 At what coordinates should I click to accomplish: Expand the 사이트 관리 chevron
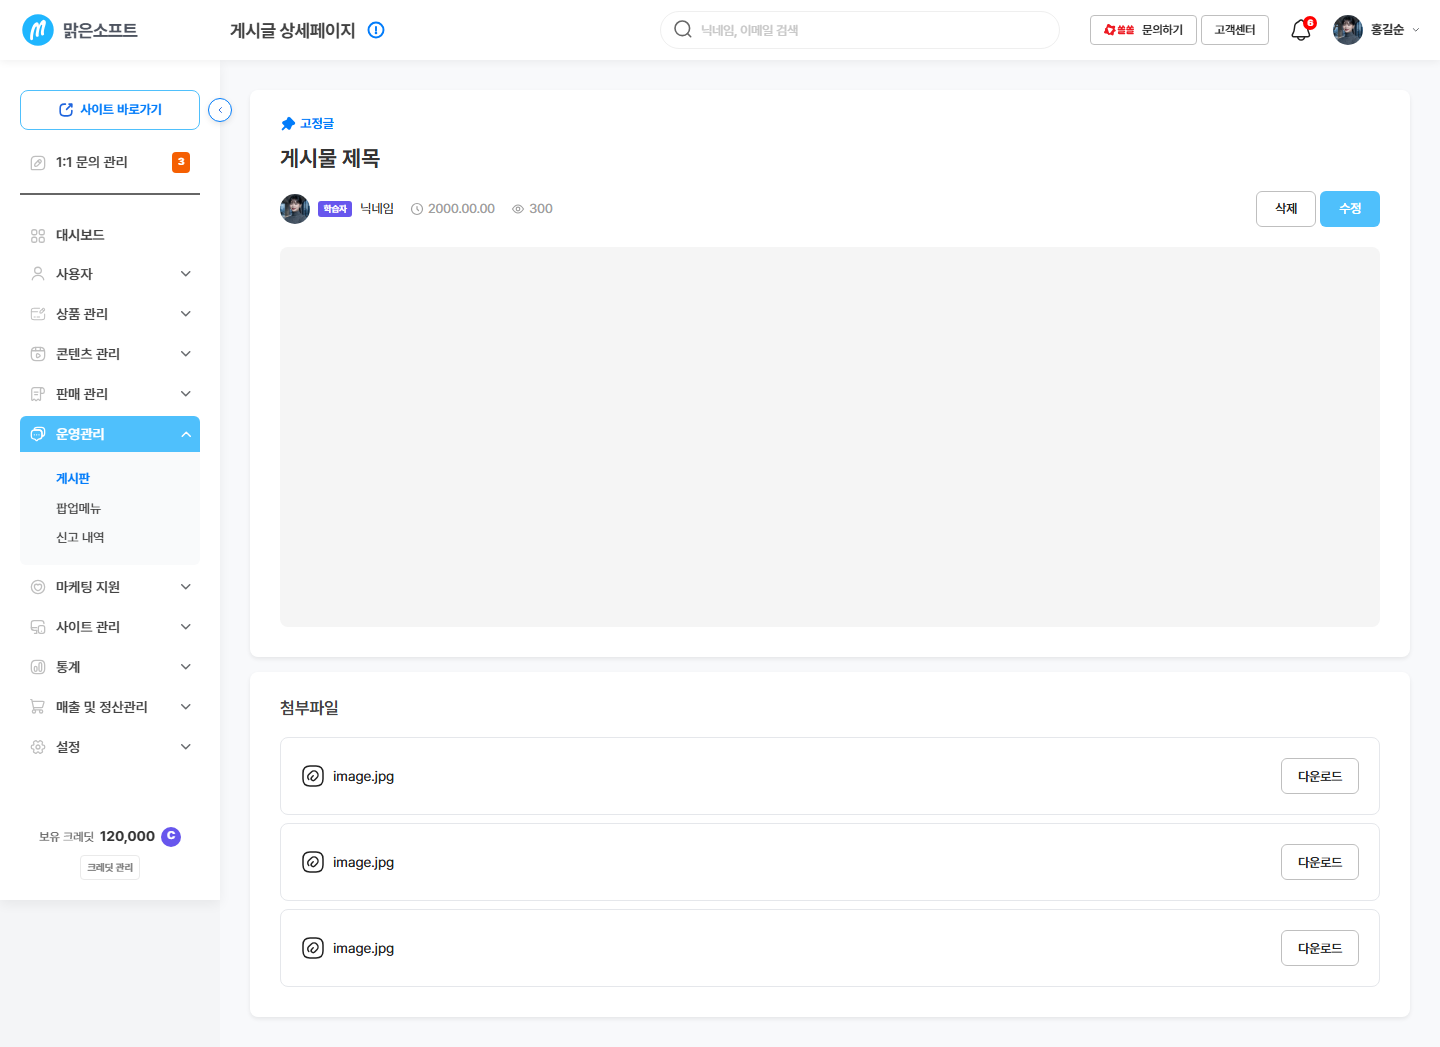(186, 627)
